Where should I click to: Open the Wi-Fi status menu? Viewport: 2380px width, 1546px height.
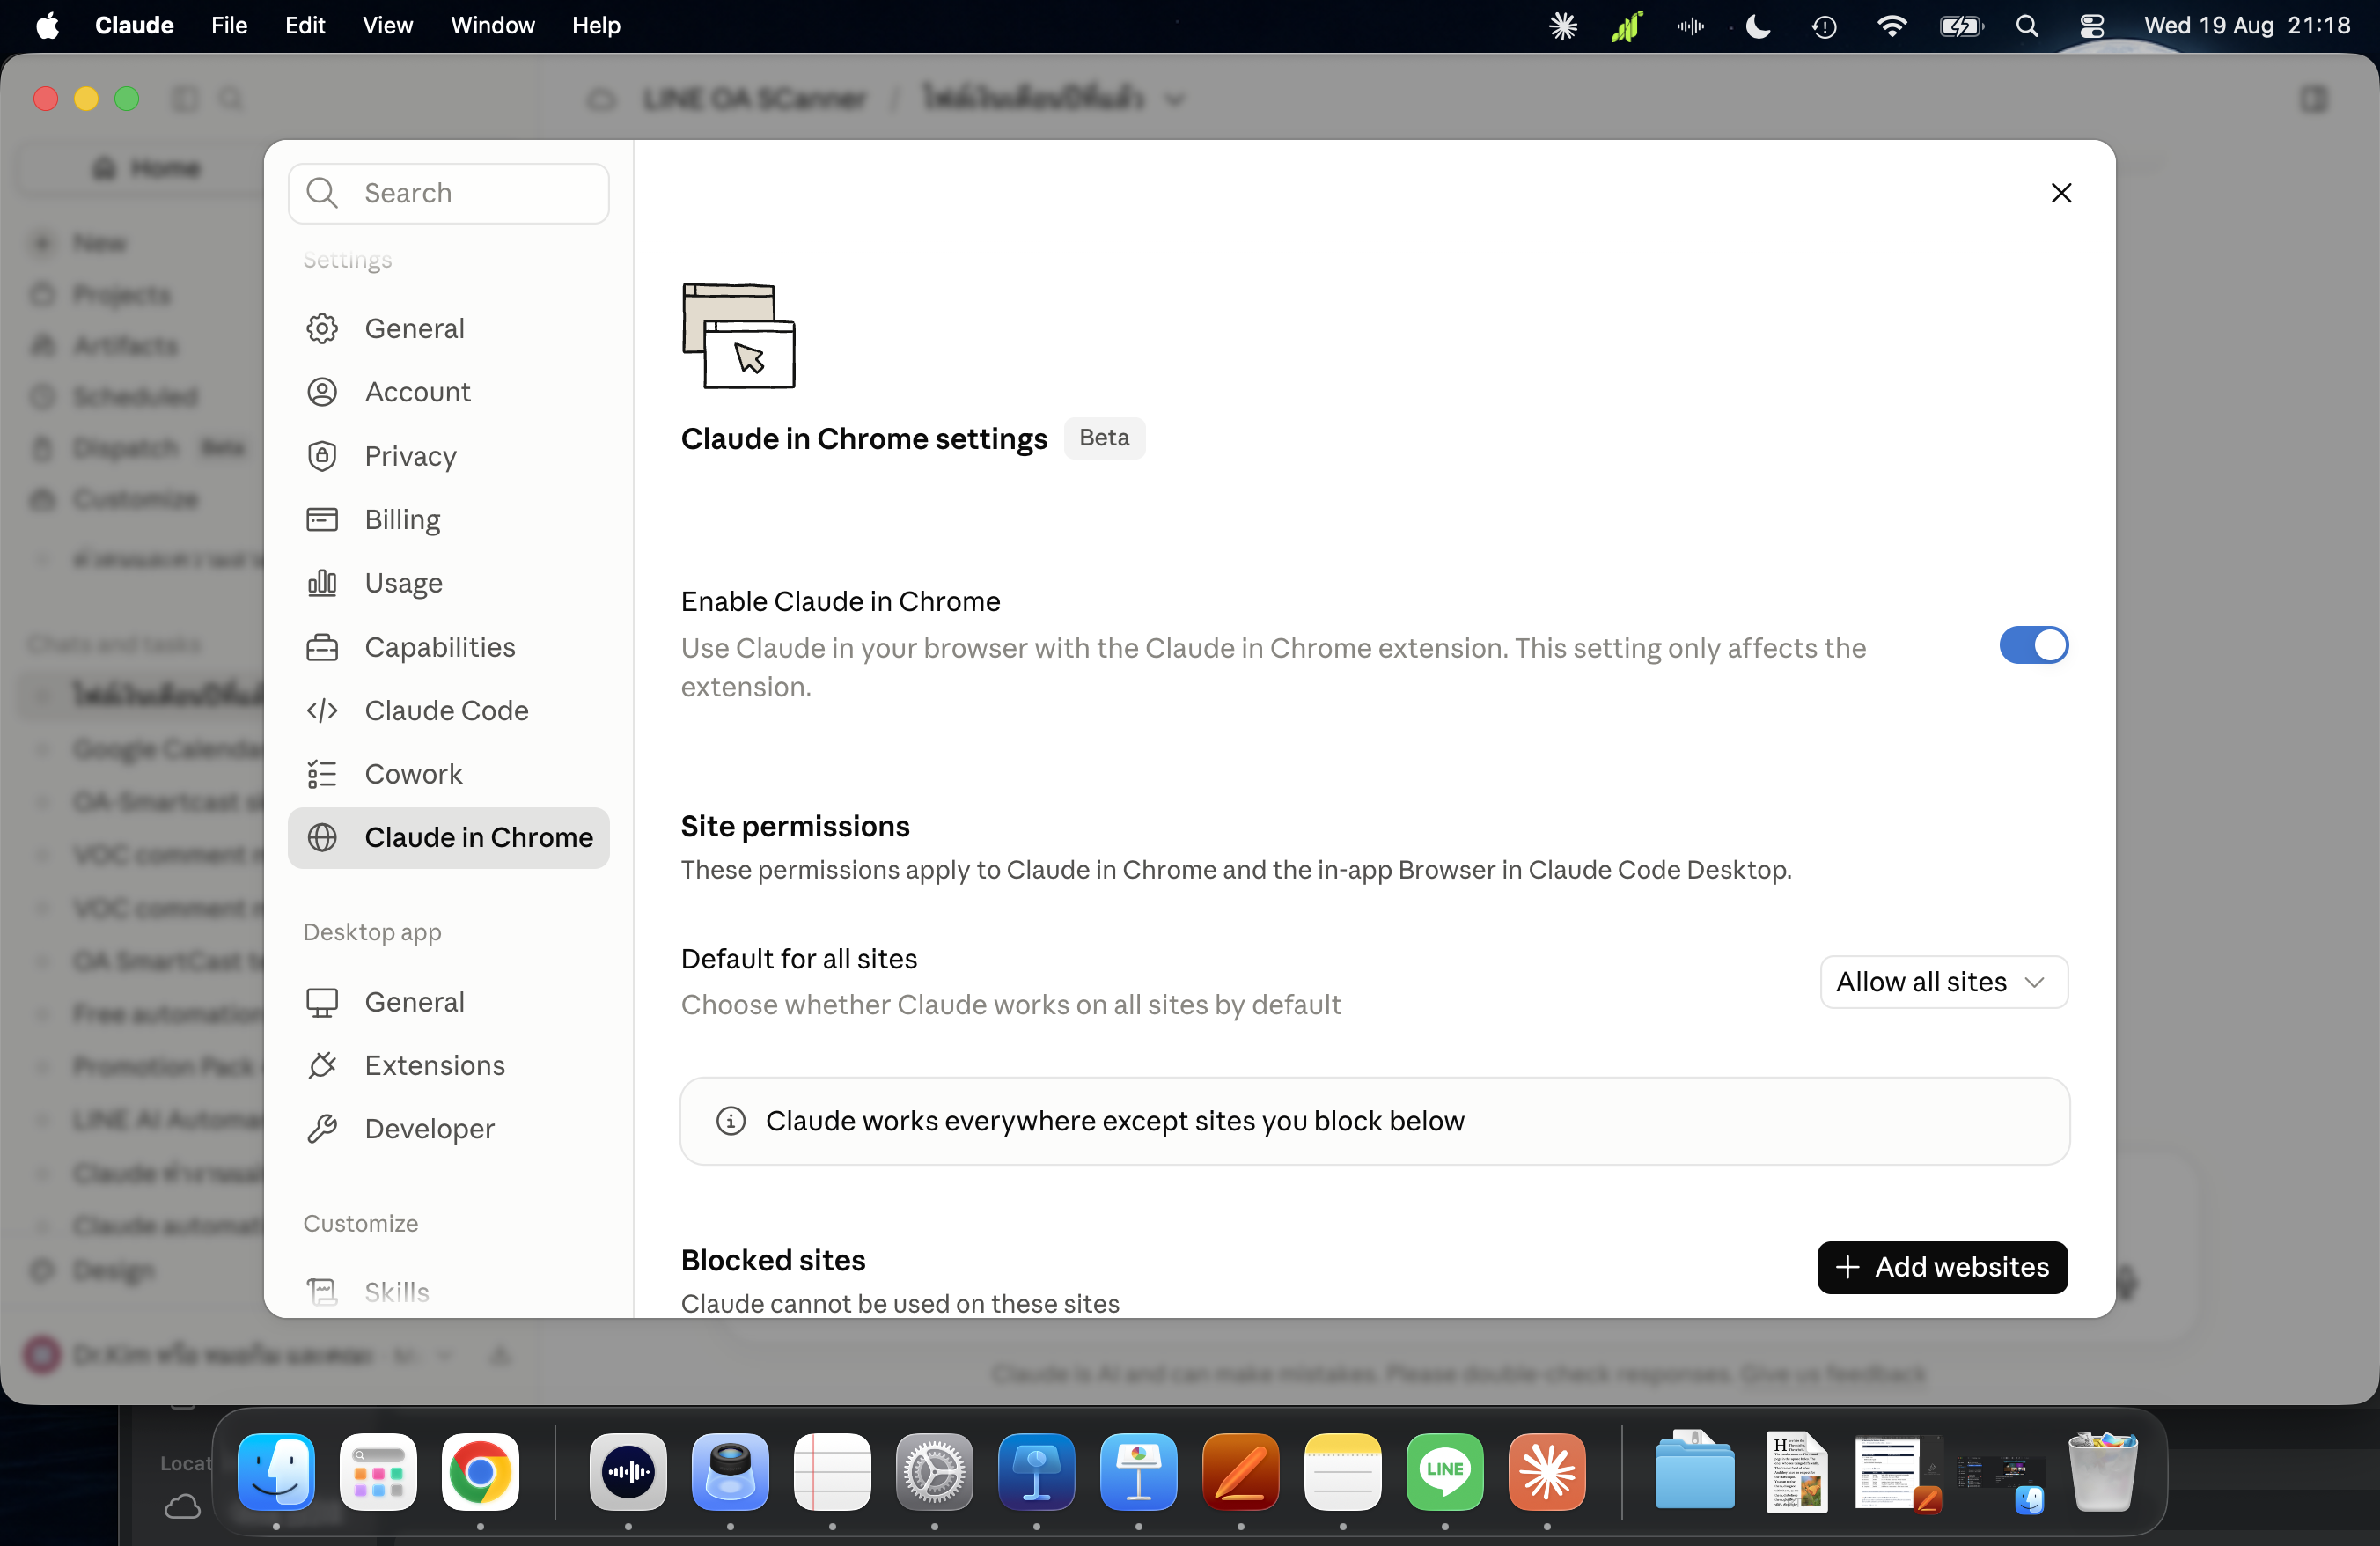pos(1891,25)
